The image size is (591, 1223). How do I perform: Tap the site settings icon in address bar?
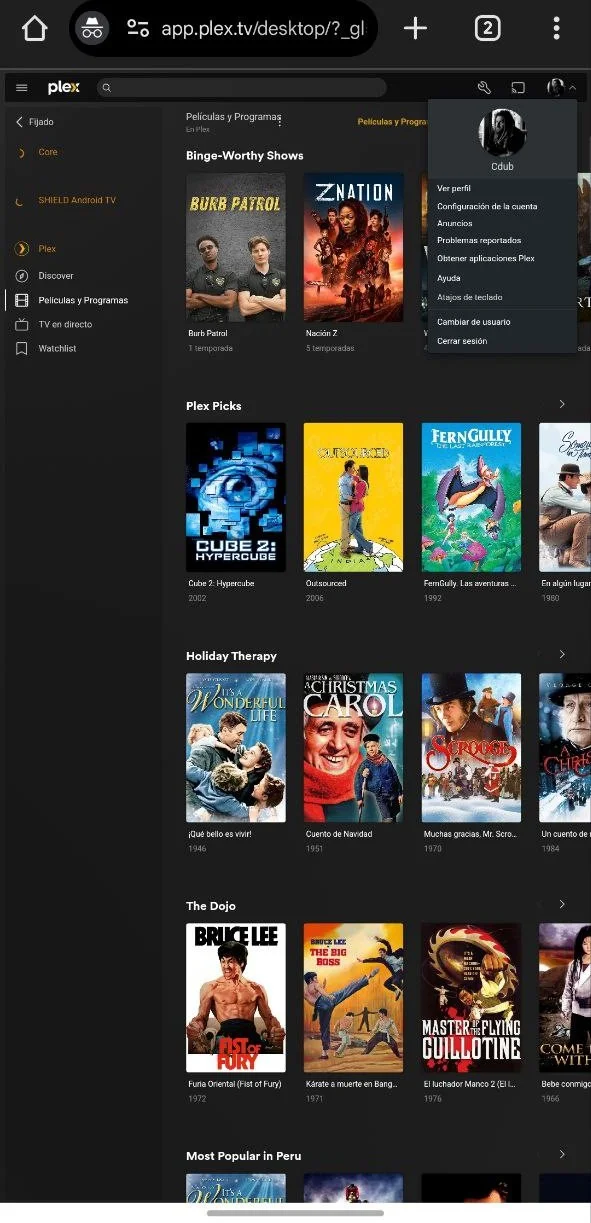(x=138, y=29)
